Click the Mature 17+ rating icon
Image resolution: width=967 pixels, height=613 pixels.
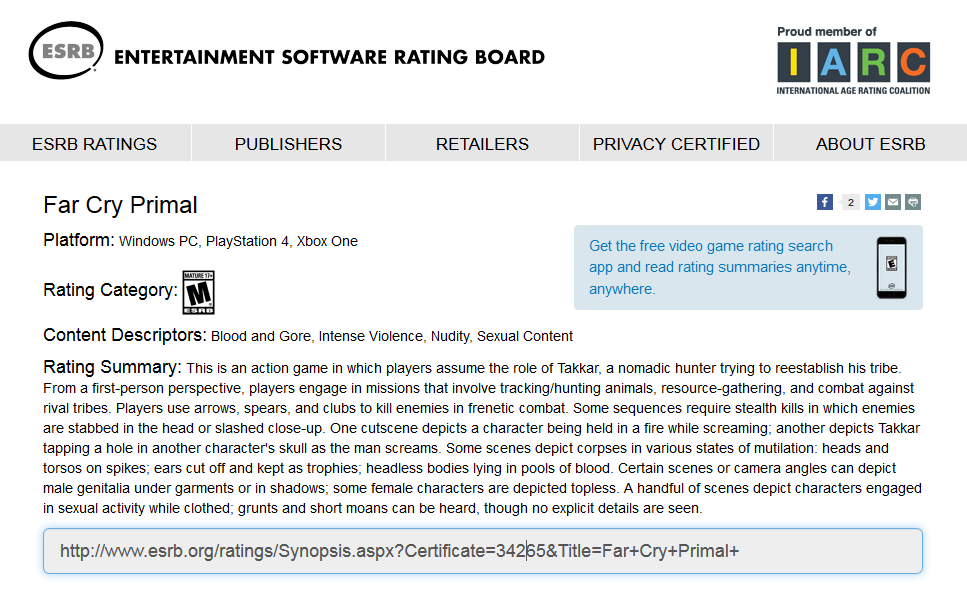pos(198,292)
